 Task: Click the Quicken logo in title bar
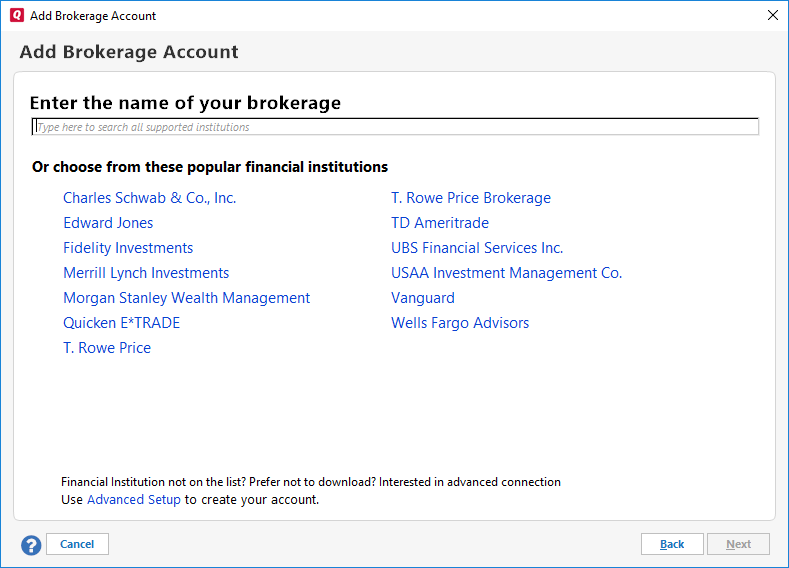point(16,15)
